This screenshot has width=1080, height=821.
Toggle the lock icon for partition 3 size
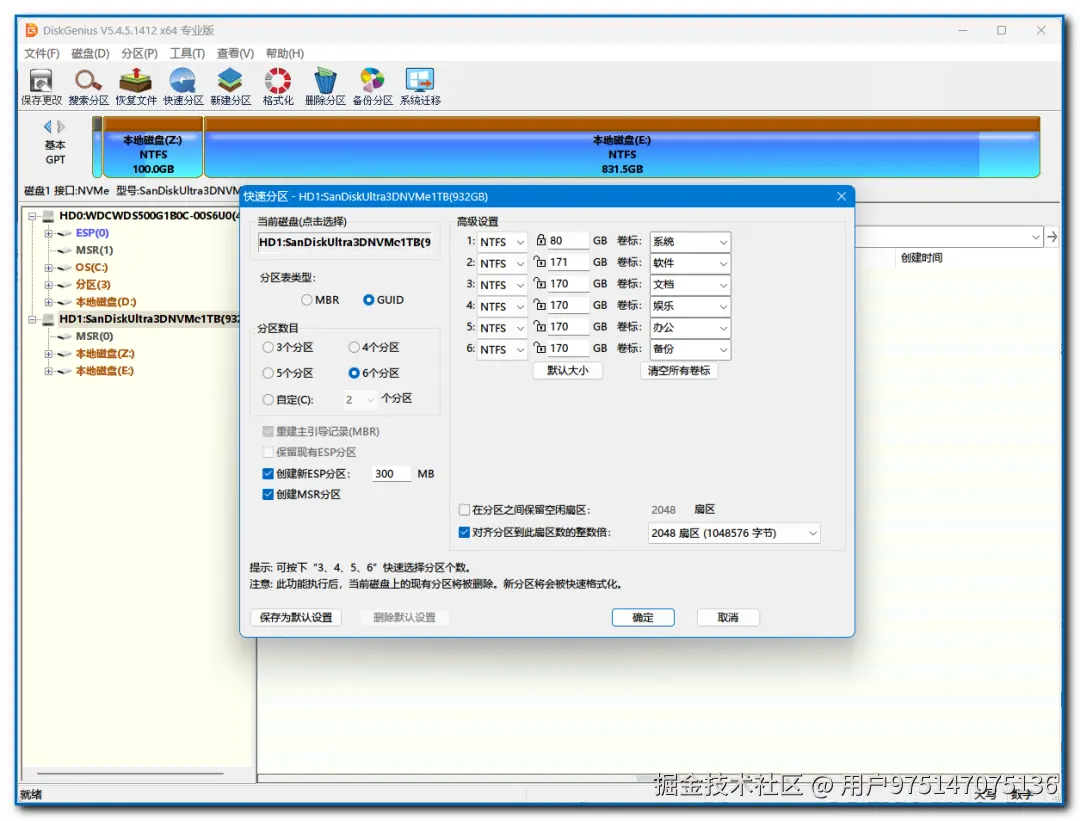tap(541, 283)
